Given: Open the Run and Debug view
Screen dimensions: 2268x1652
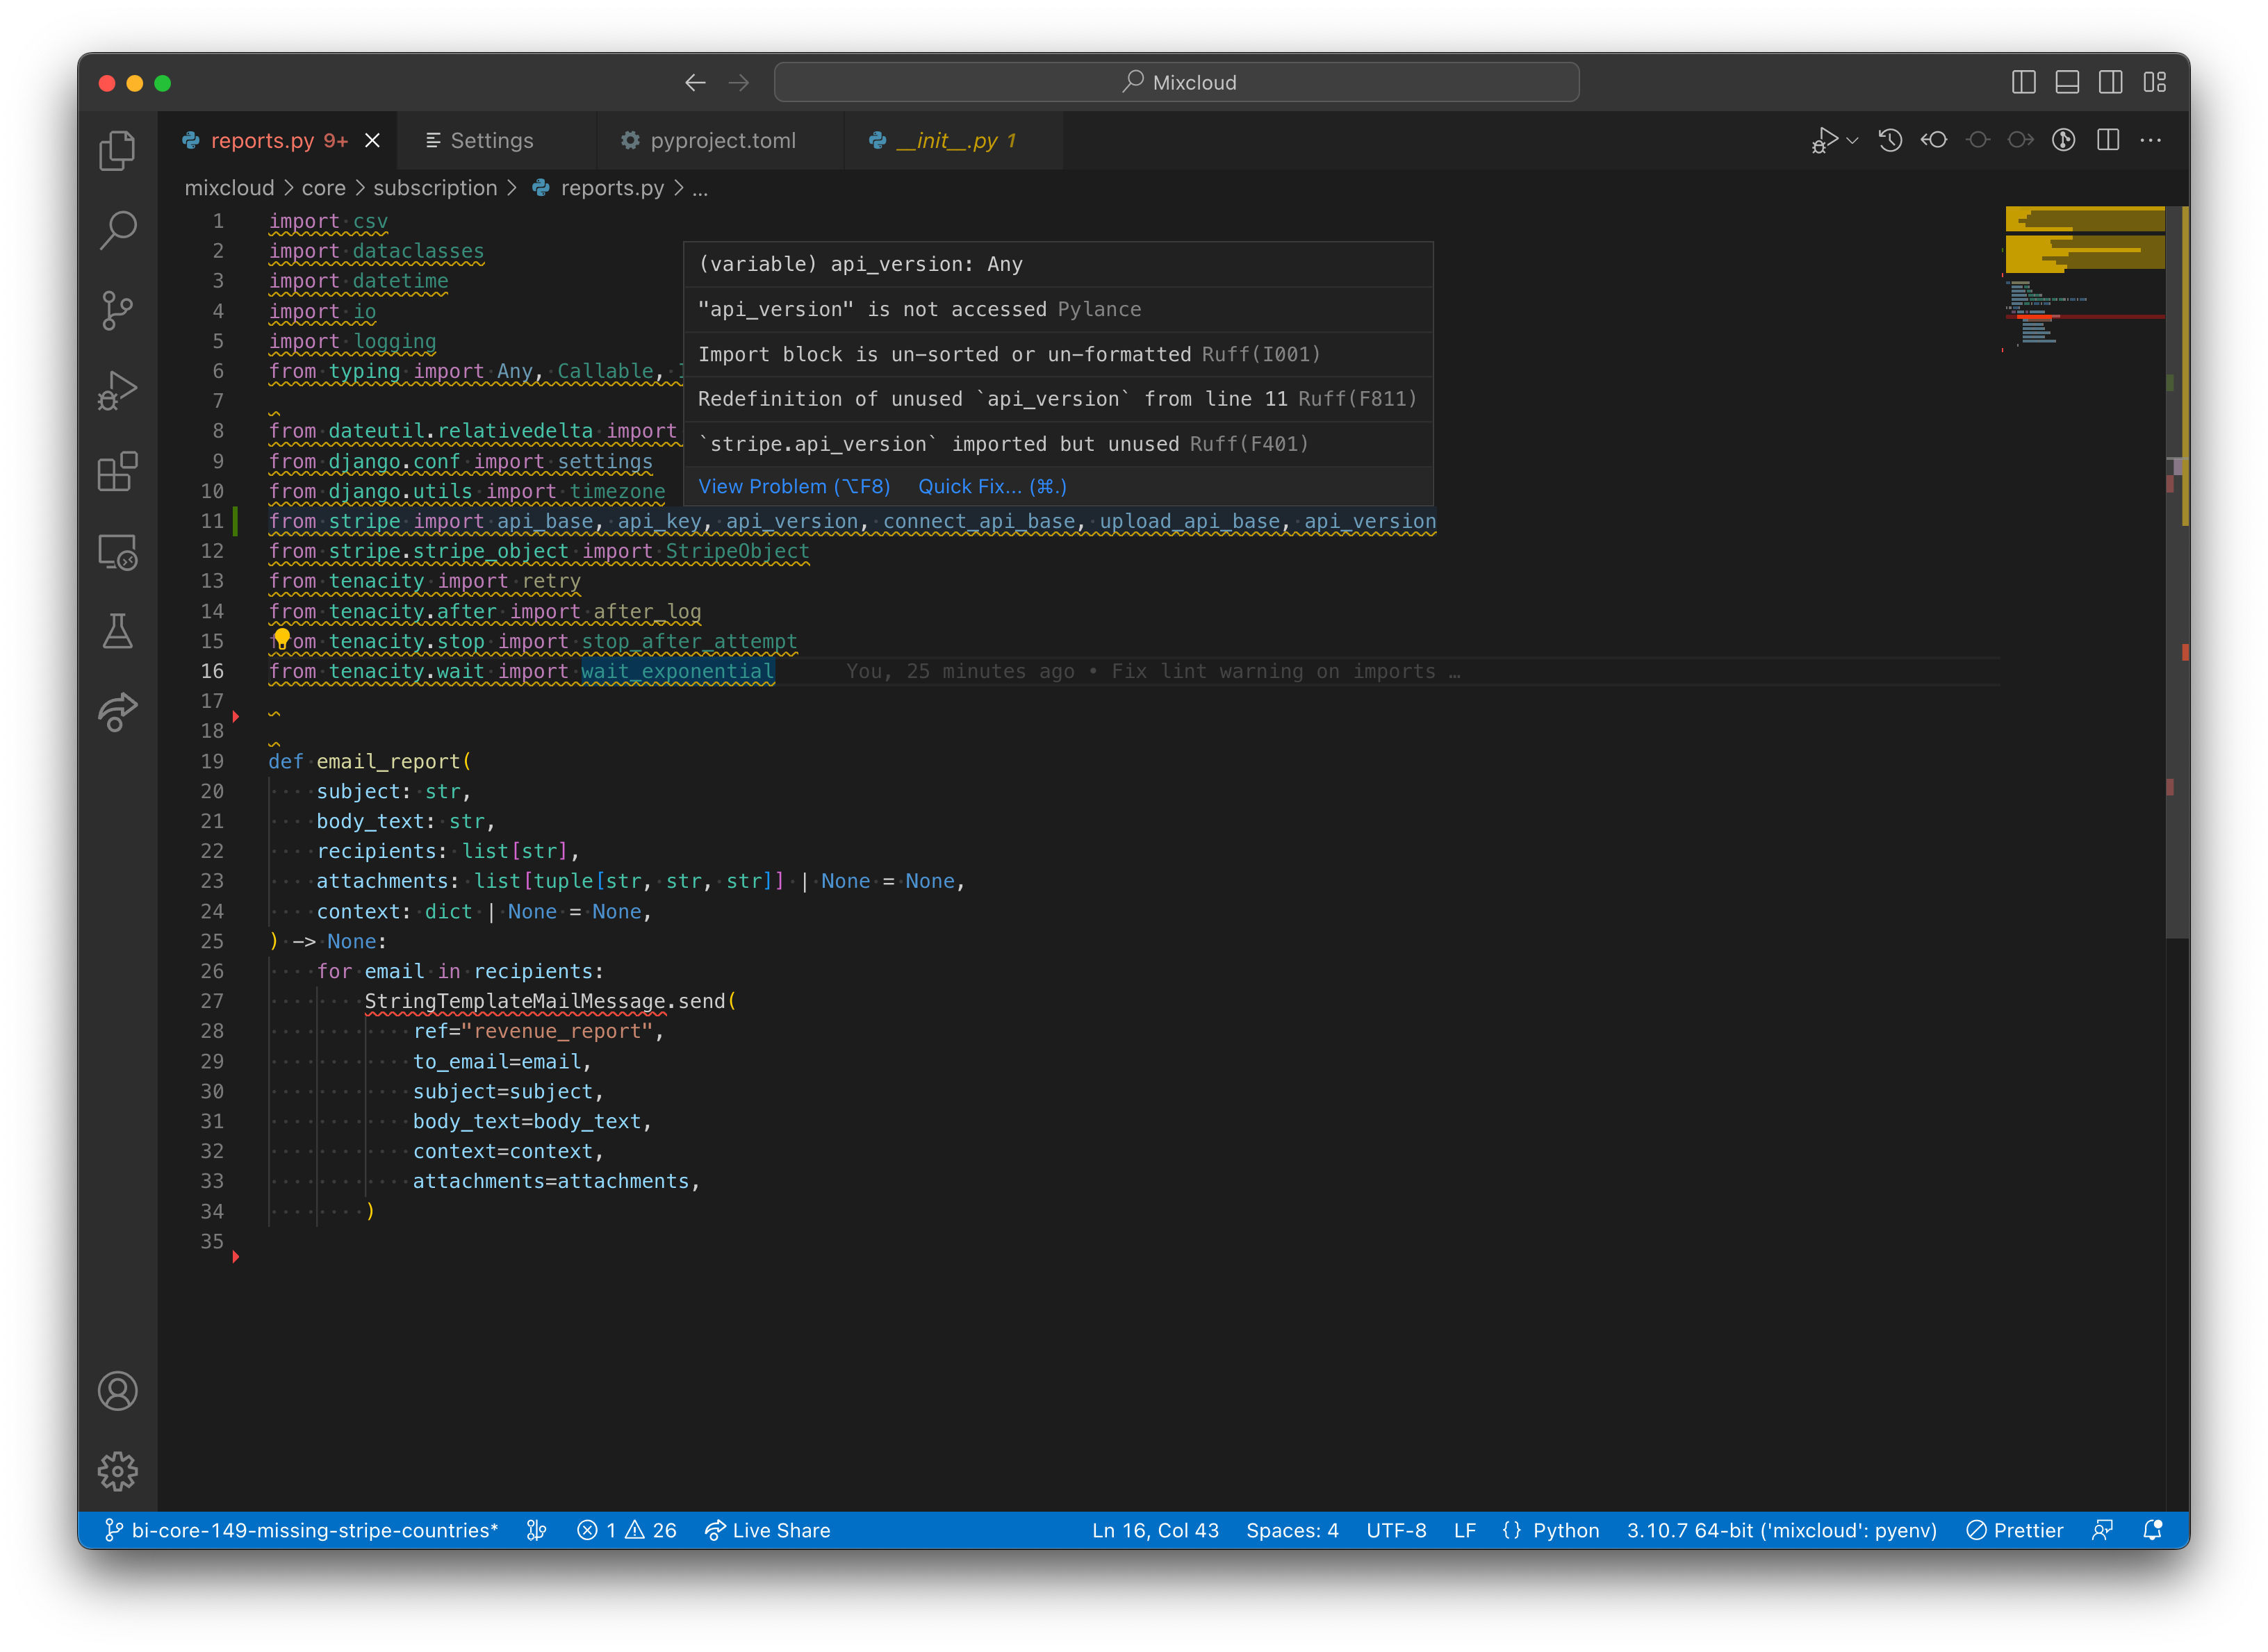Looking at the screenshot, I should pyautogui.click(x=118, y=391).
